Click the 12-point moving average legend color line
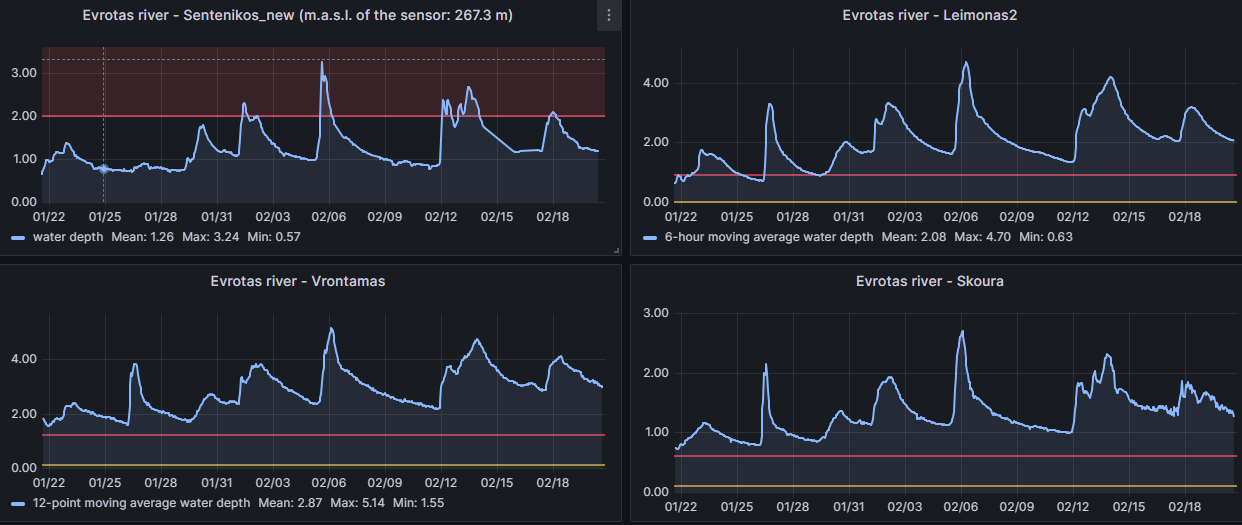Screen dimensions: 1242x525 (x=19, y=503)
